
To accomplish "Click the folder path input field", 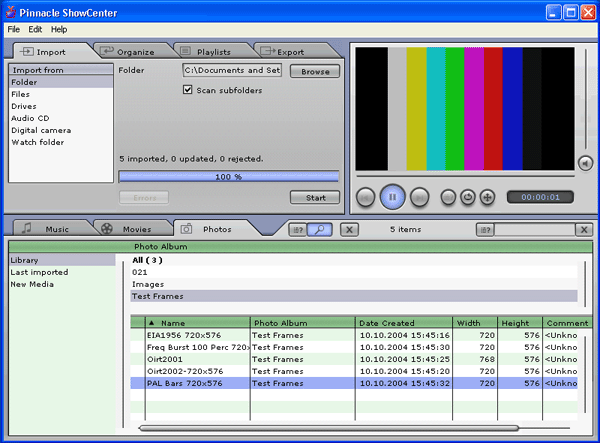I will 232,70.
